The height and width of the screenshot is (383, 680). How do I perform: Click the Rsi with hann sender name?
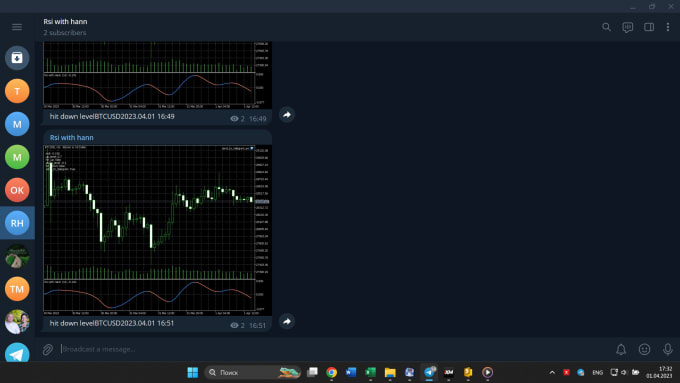pyautogui.click(x=72, y=137)
